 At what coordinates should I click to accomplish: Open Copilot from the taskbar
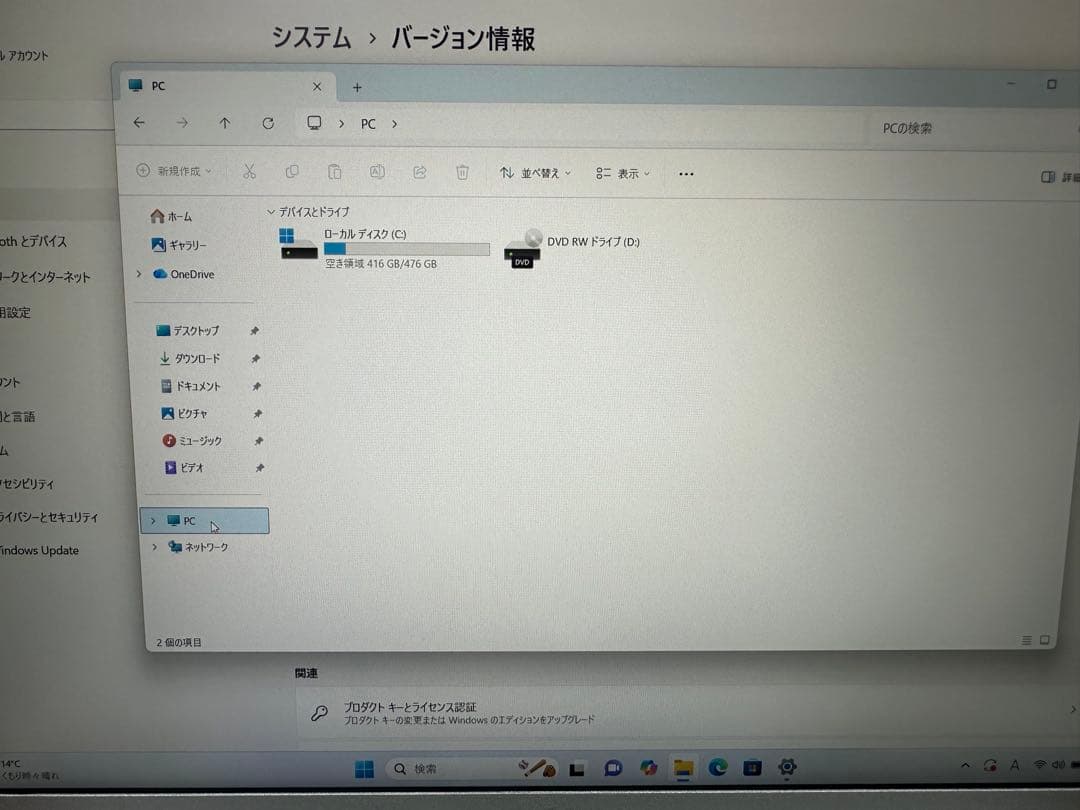(648, 767)
